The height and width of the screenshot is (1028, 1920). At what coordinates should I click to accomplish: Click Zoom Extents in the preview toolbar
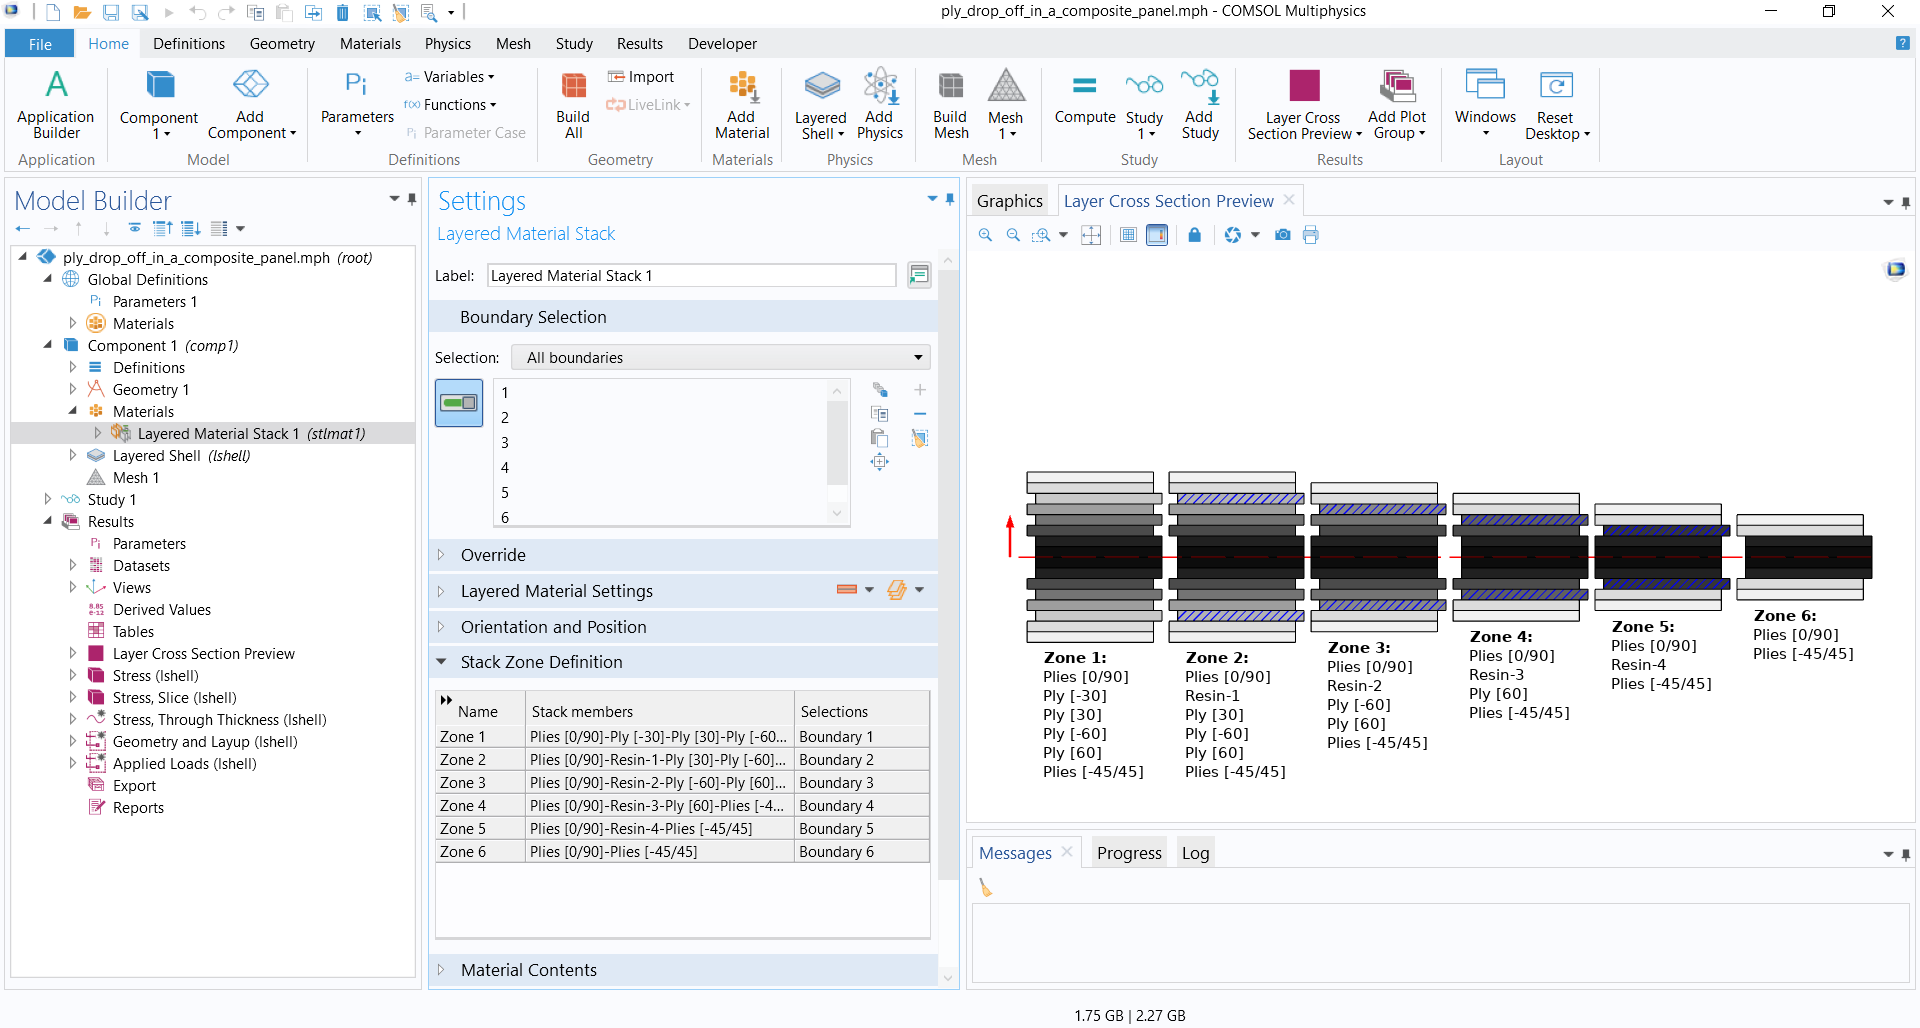1091,235
